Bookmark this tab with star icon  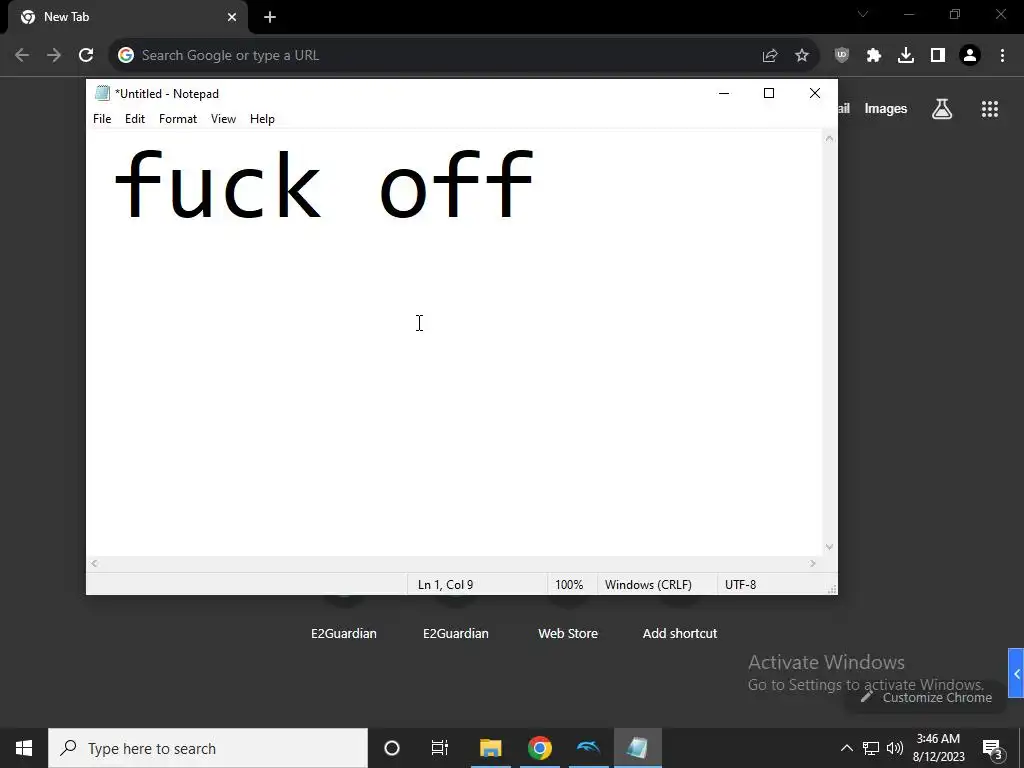(802, 56)
